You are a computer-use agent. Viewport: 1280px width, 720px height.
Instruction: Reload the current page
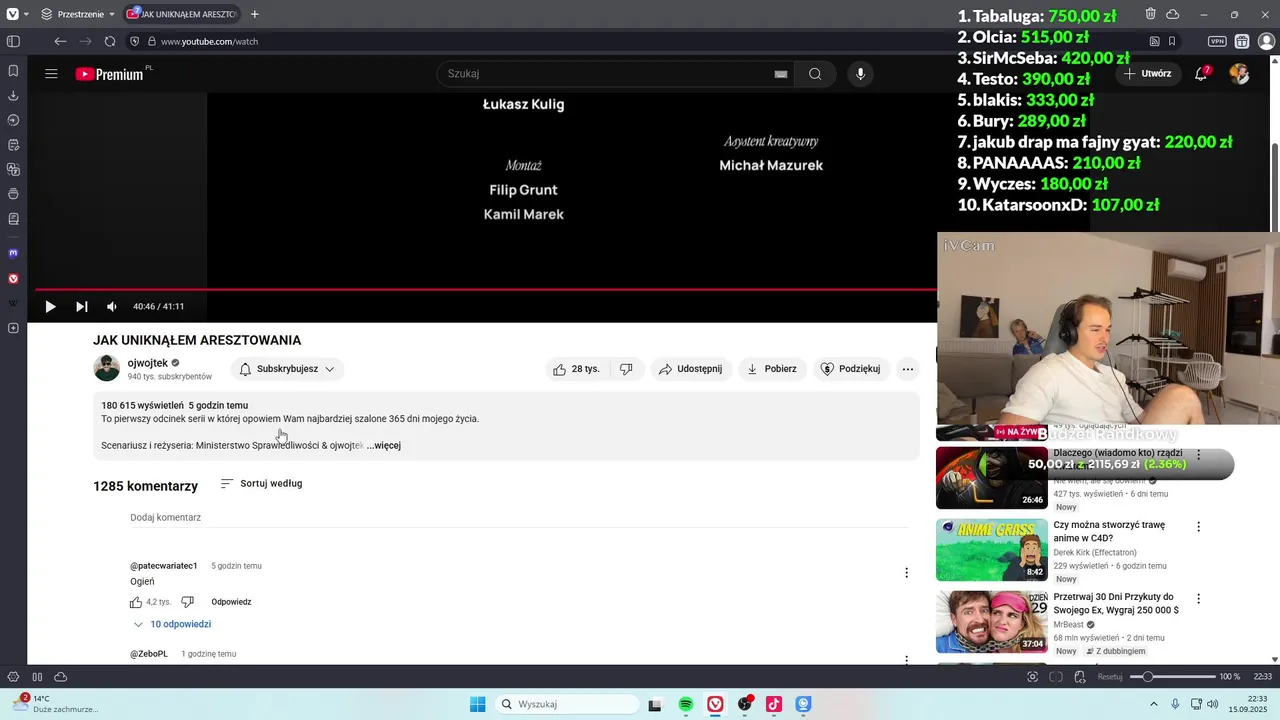(x=110, y=41)
